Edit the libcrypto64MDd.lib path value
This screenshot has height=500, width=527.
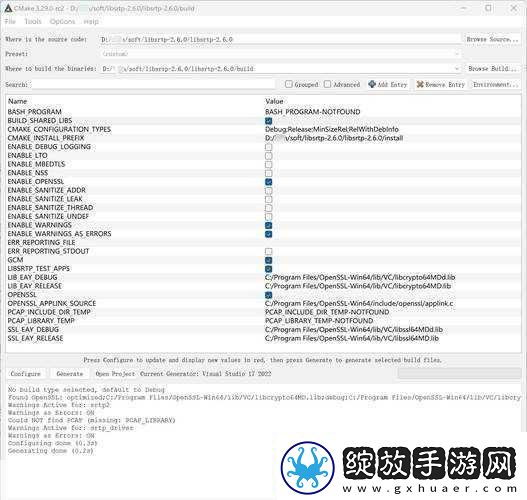360,277
